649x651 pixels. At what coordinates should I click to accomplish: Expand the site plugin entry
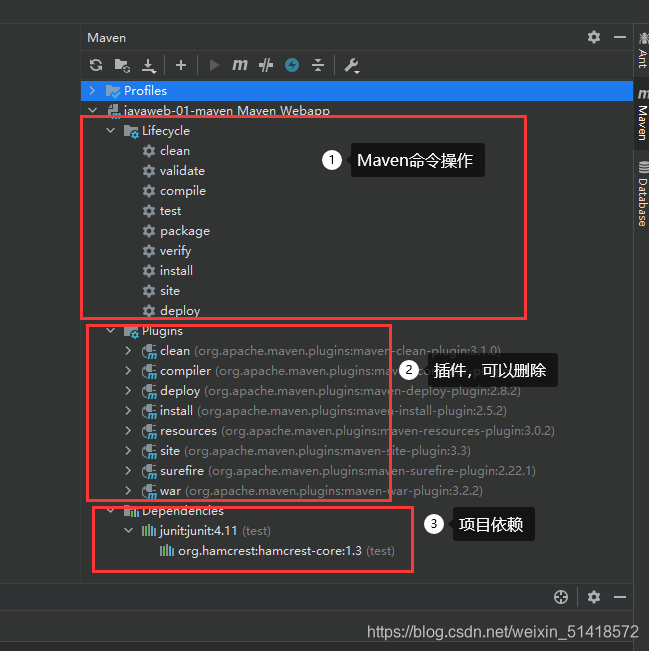coord(128,451)
